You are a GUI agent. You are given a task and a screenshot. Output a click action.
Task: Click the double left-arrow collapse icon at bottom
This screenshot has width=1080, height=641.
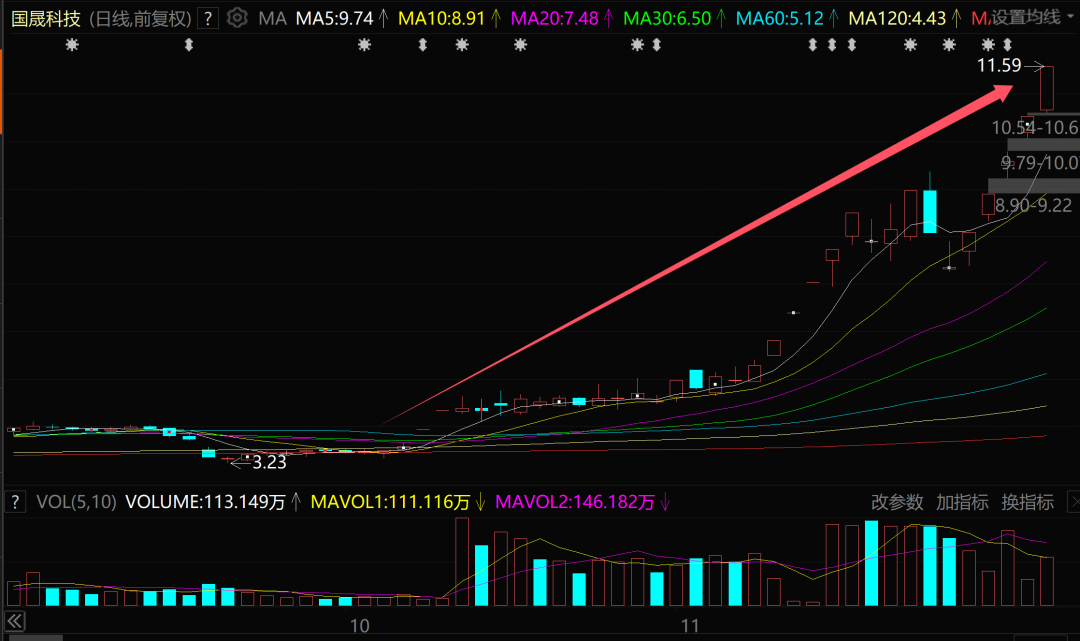pyautogui.click(x=14, y=621)
